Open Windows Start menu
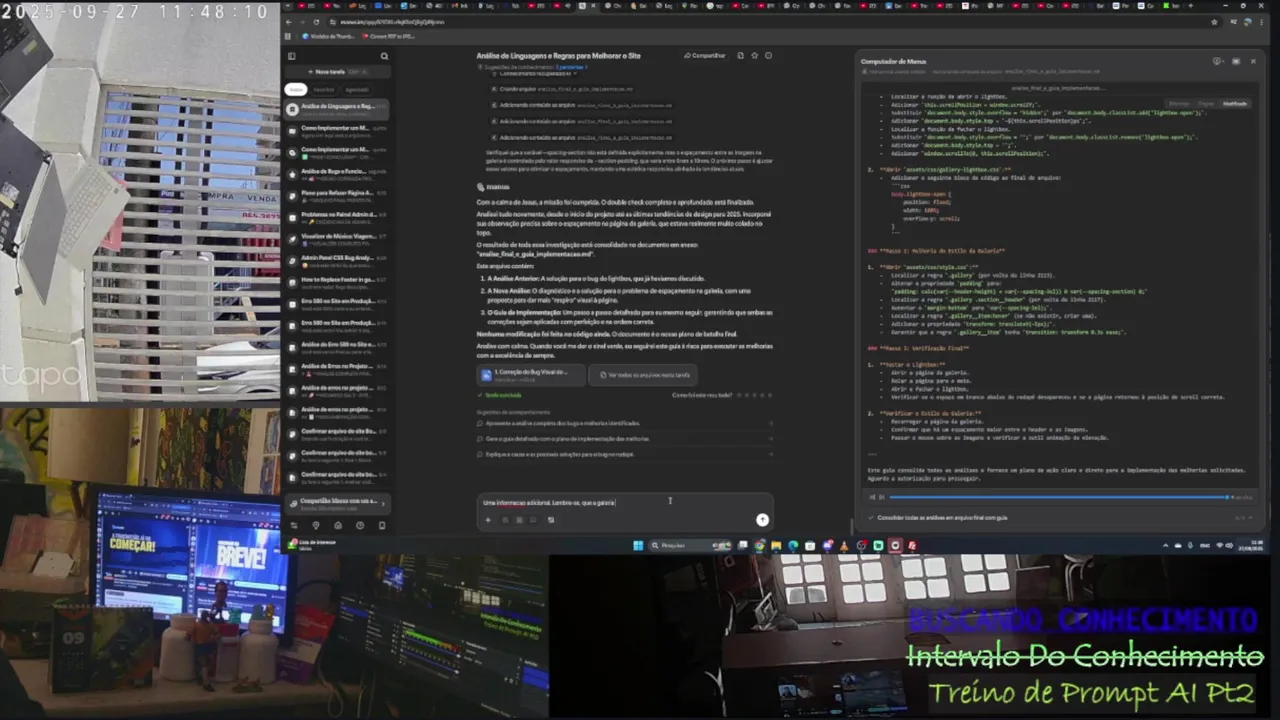 click(638, 546)
